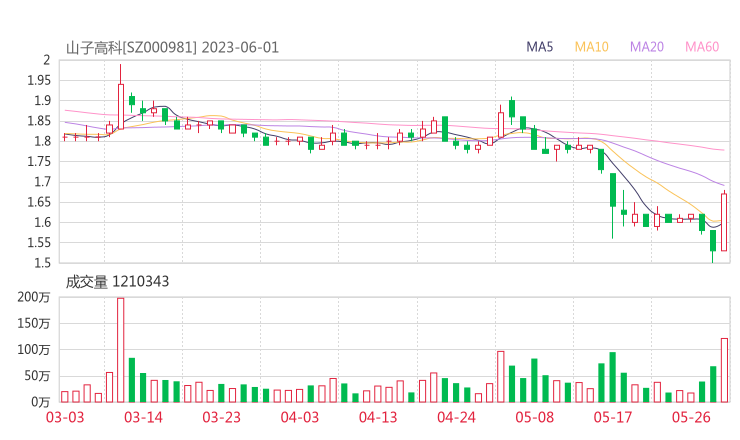Click the 1.6 price axis label
The height and width of the screenshot is (440, 740).
coord(42,222)
